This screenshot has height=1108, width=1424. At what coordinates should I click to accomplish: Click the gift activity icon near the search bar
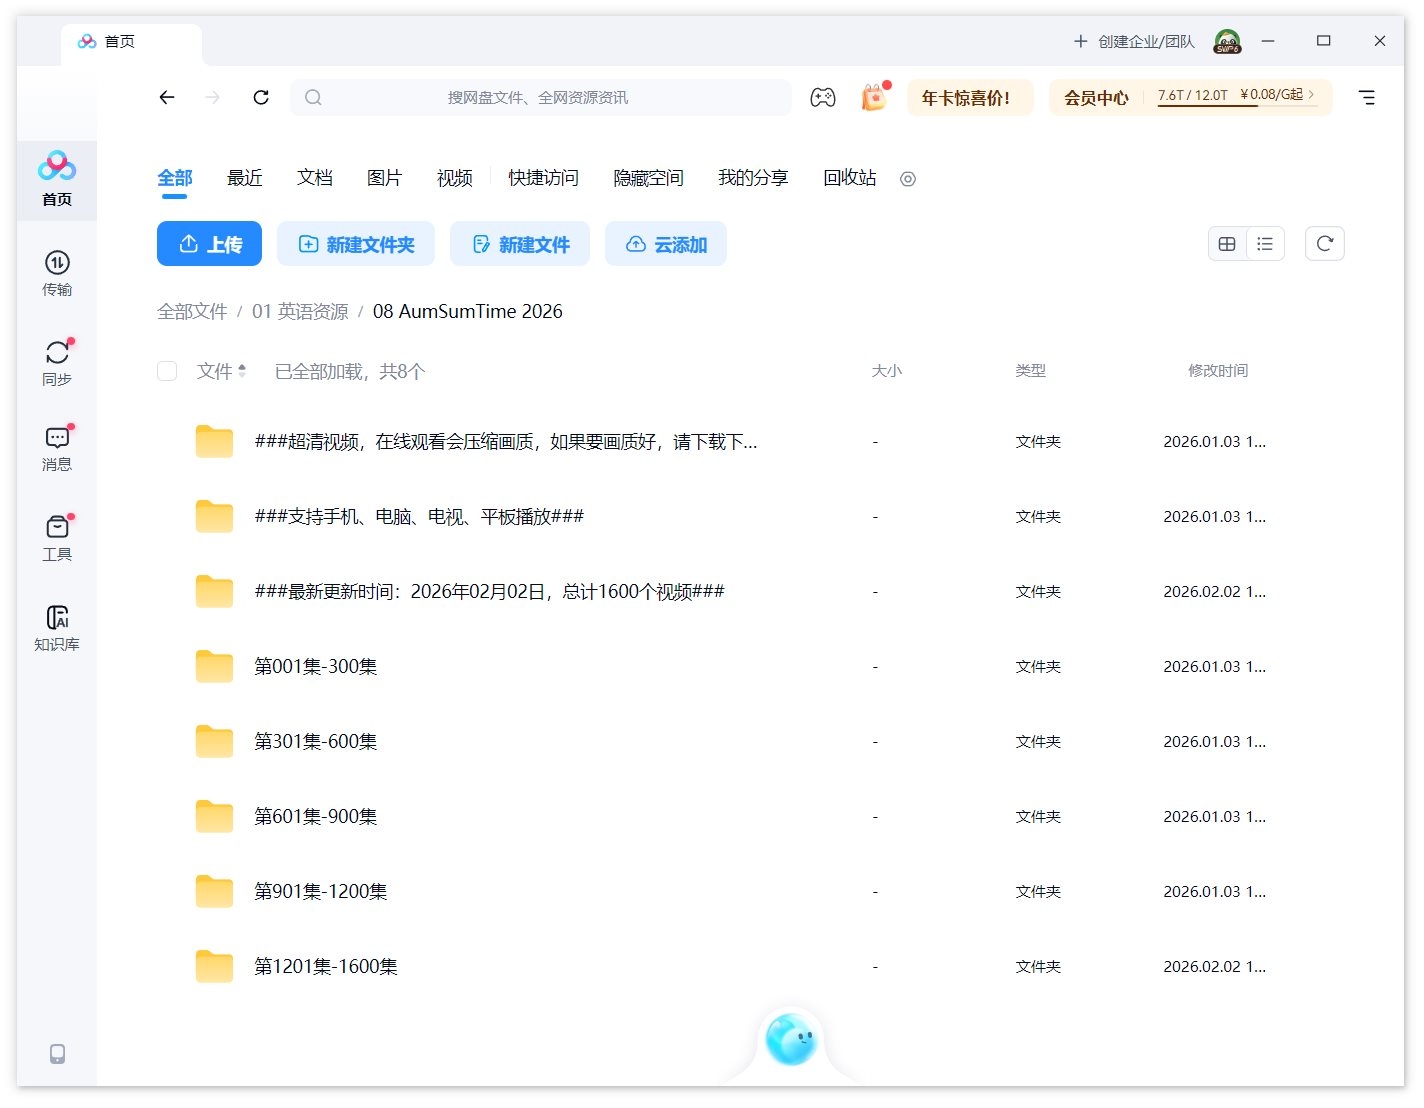[873, 97]
